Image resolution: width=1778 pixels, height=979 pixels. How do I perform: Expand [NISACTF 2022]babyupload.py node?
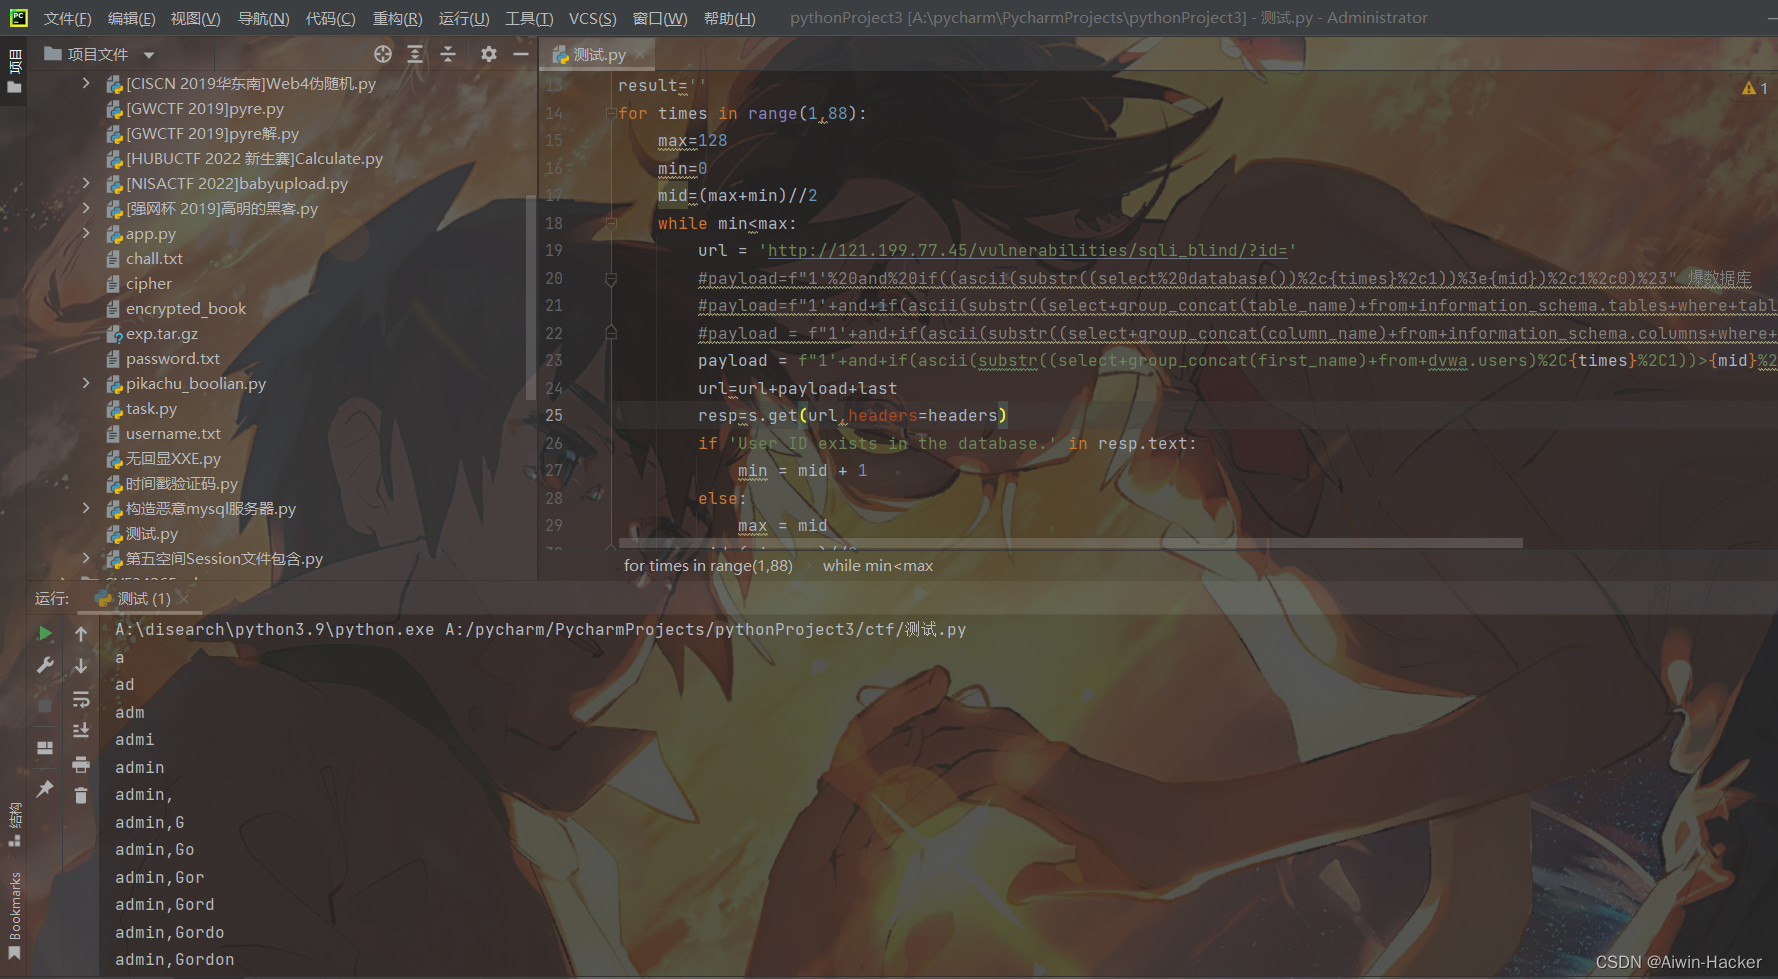pos(86,183)
